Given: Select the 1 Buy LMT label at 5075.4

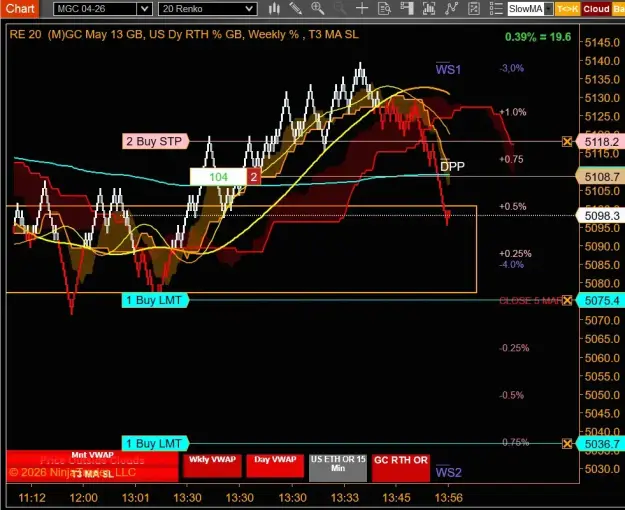Looking at the screenshot, I should (155, 300).
